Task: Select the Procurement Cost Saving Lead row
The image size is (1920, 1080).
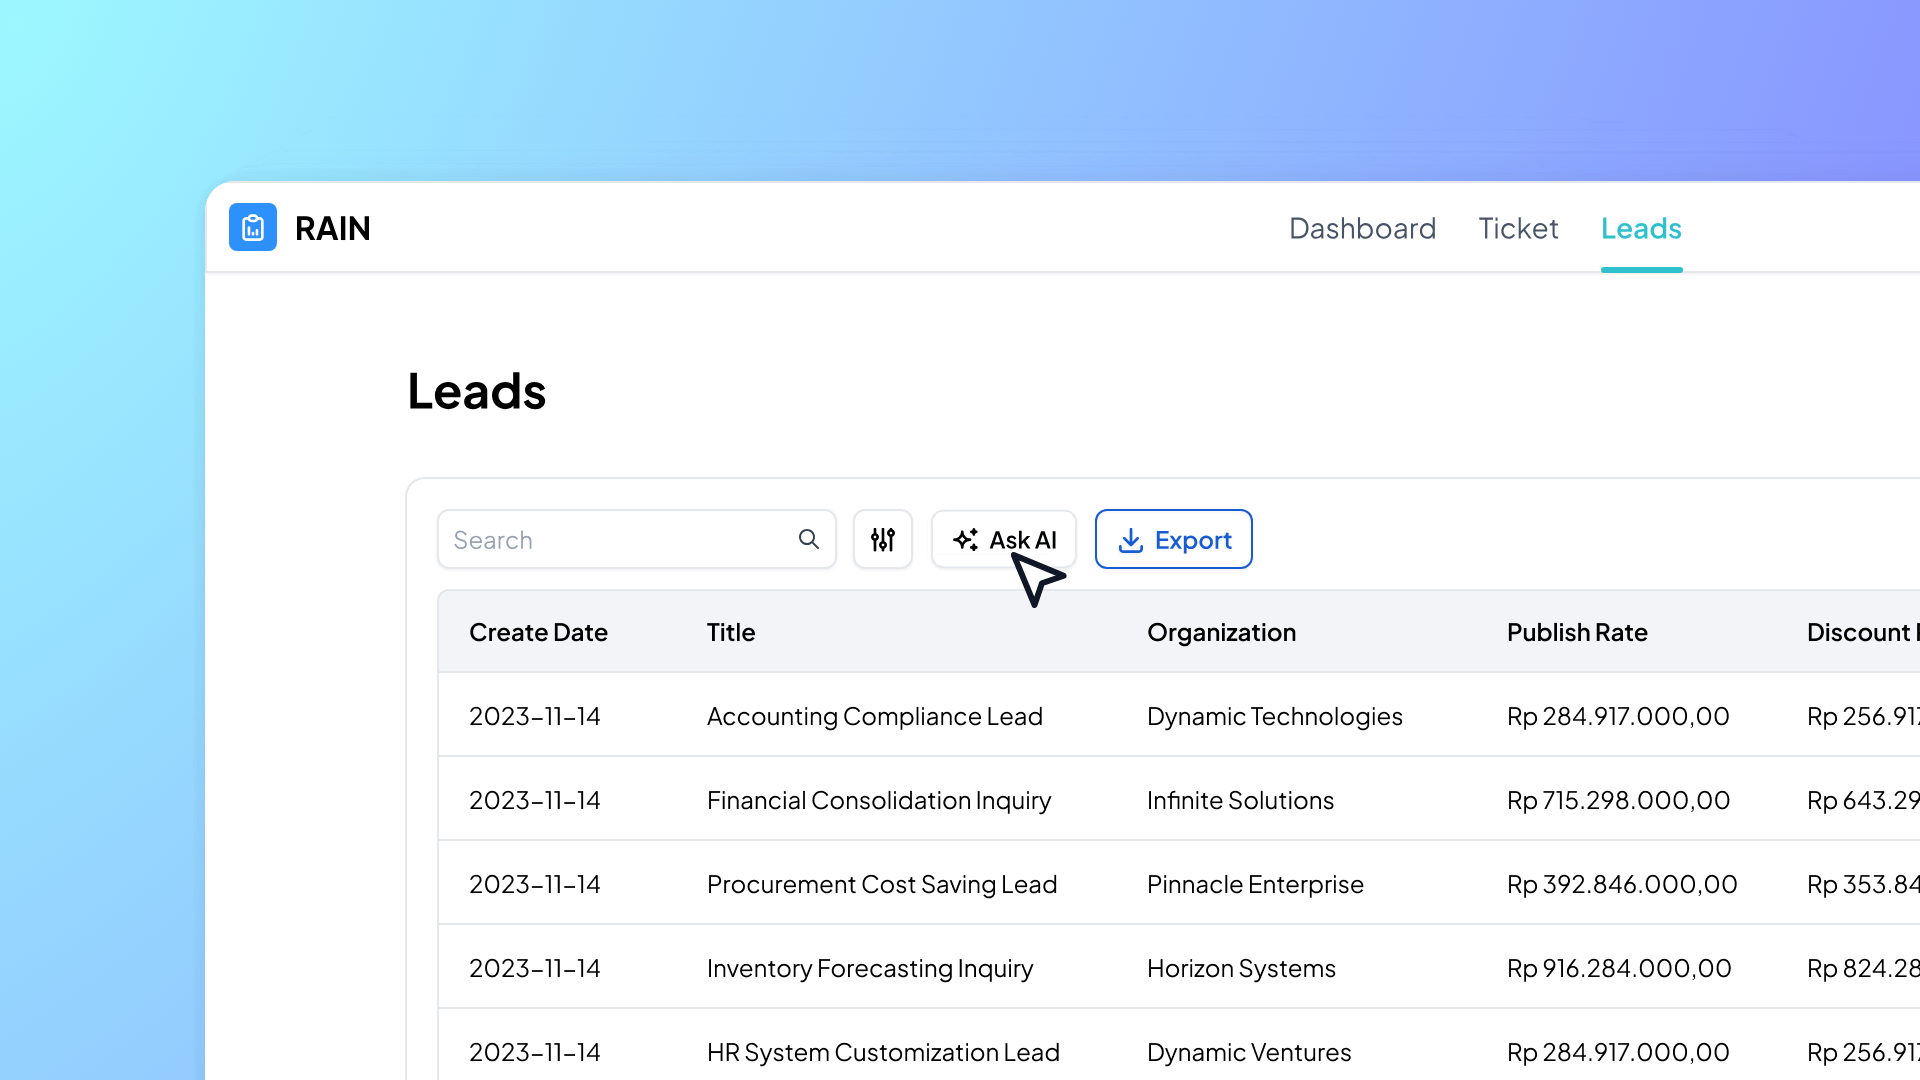Action: (x=881, y=885)
